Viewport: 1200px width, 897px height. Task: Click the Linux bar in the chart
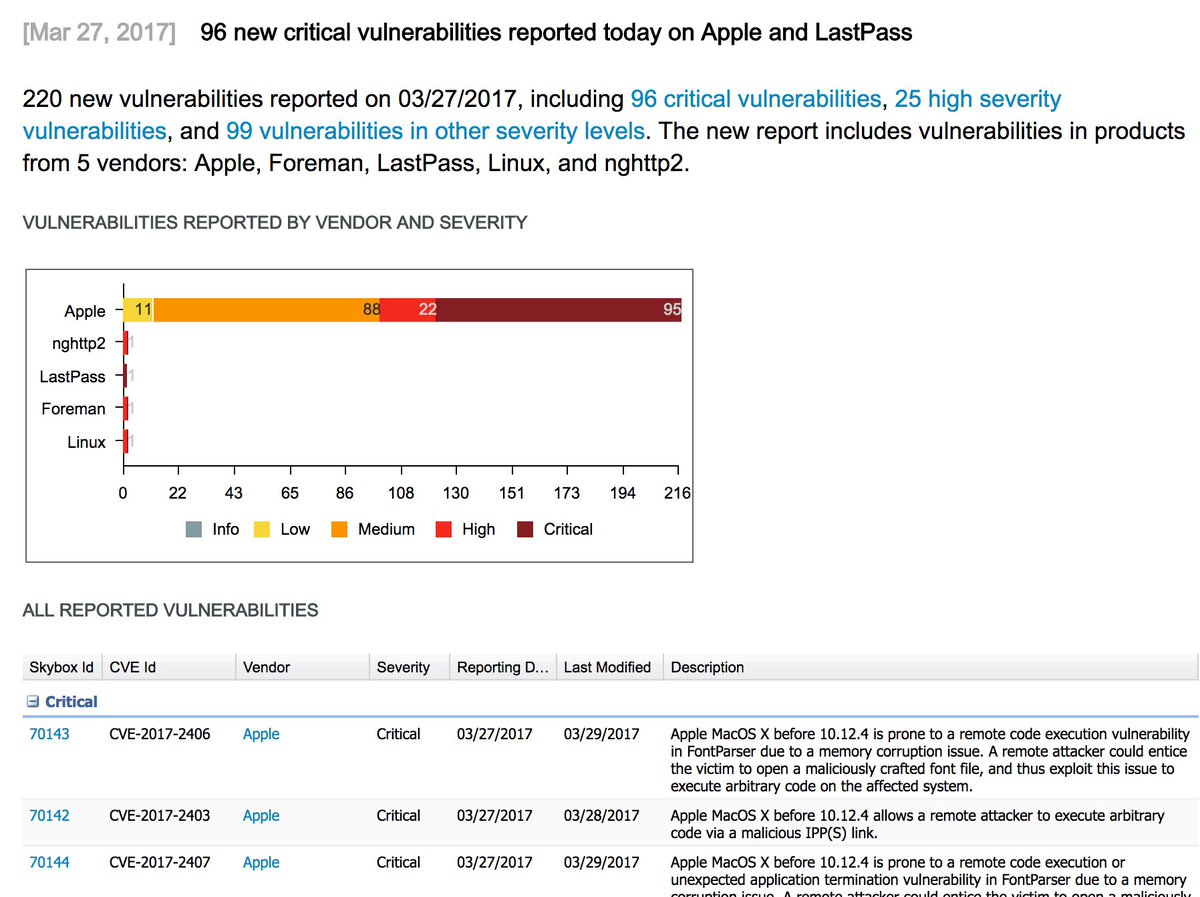125,441
